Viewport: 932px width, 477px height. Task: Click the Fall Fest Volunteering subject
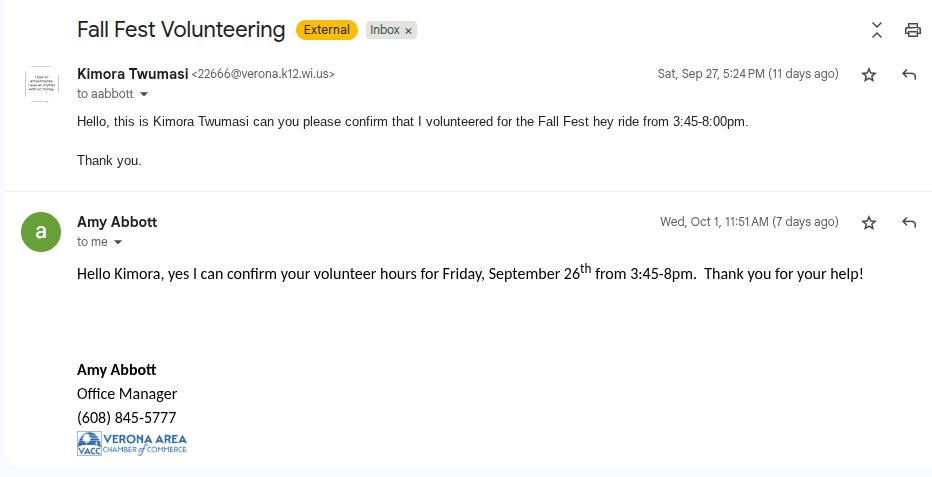pyautogui.click(x=181, y=30)
